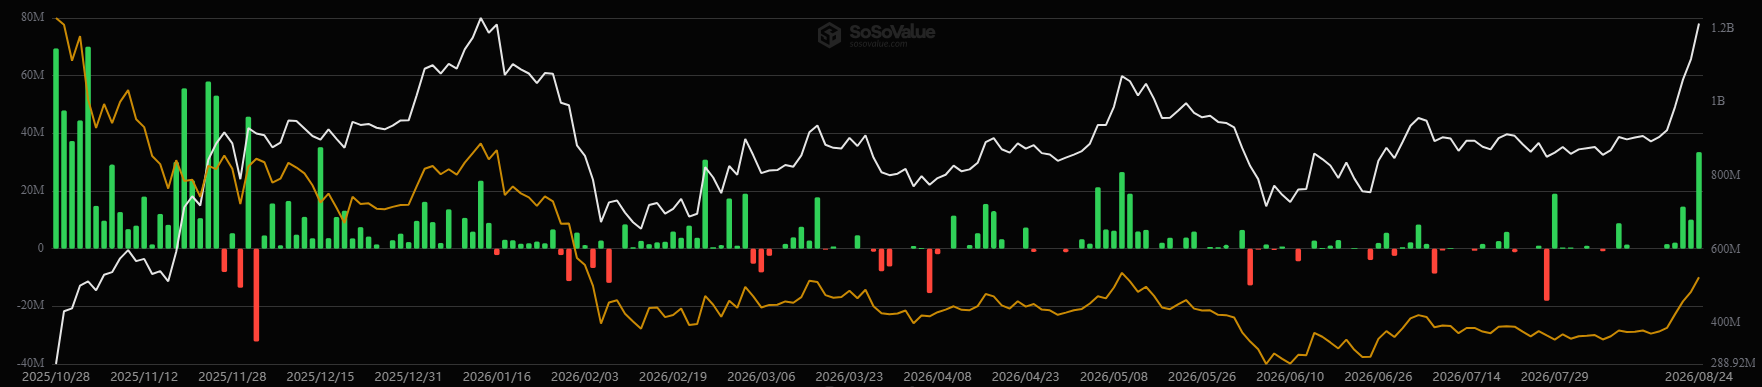Click the 60M left axis value
This screenshot has width=1762, height=387.
tap(32, 75)
